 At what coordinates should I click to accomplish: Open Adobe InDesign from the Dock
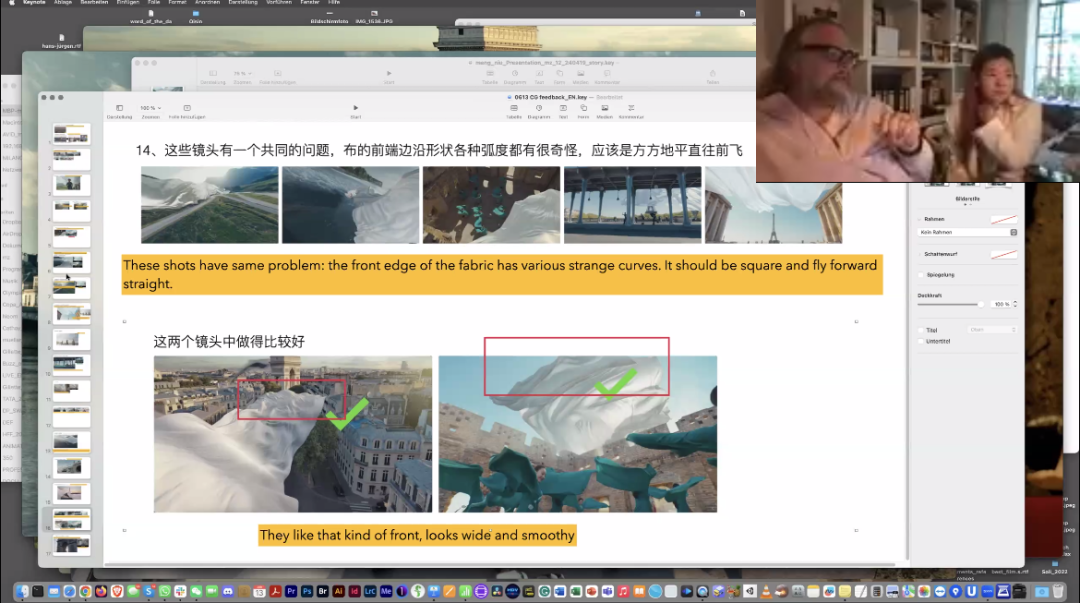[x=354, y=591]
